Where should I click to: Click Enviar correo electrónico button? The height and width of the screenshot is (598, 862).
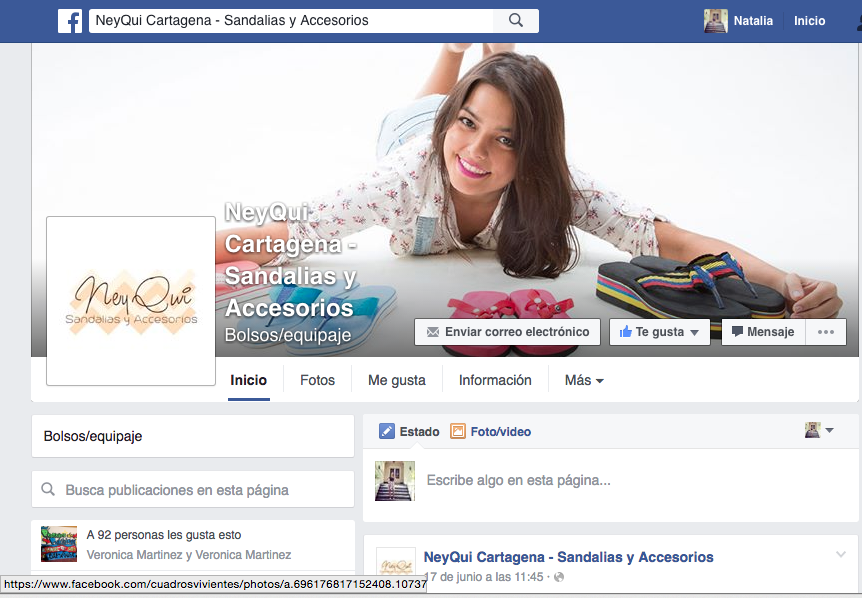click(x=507, y=332)
